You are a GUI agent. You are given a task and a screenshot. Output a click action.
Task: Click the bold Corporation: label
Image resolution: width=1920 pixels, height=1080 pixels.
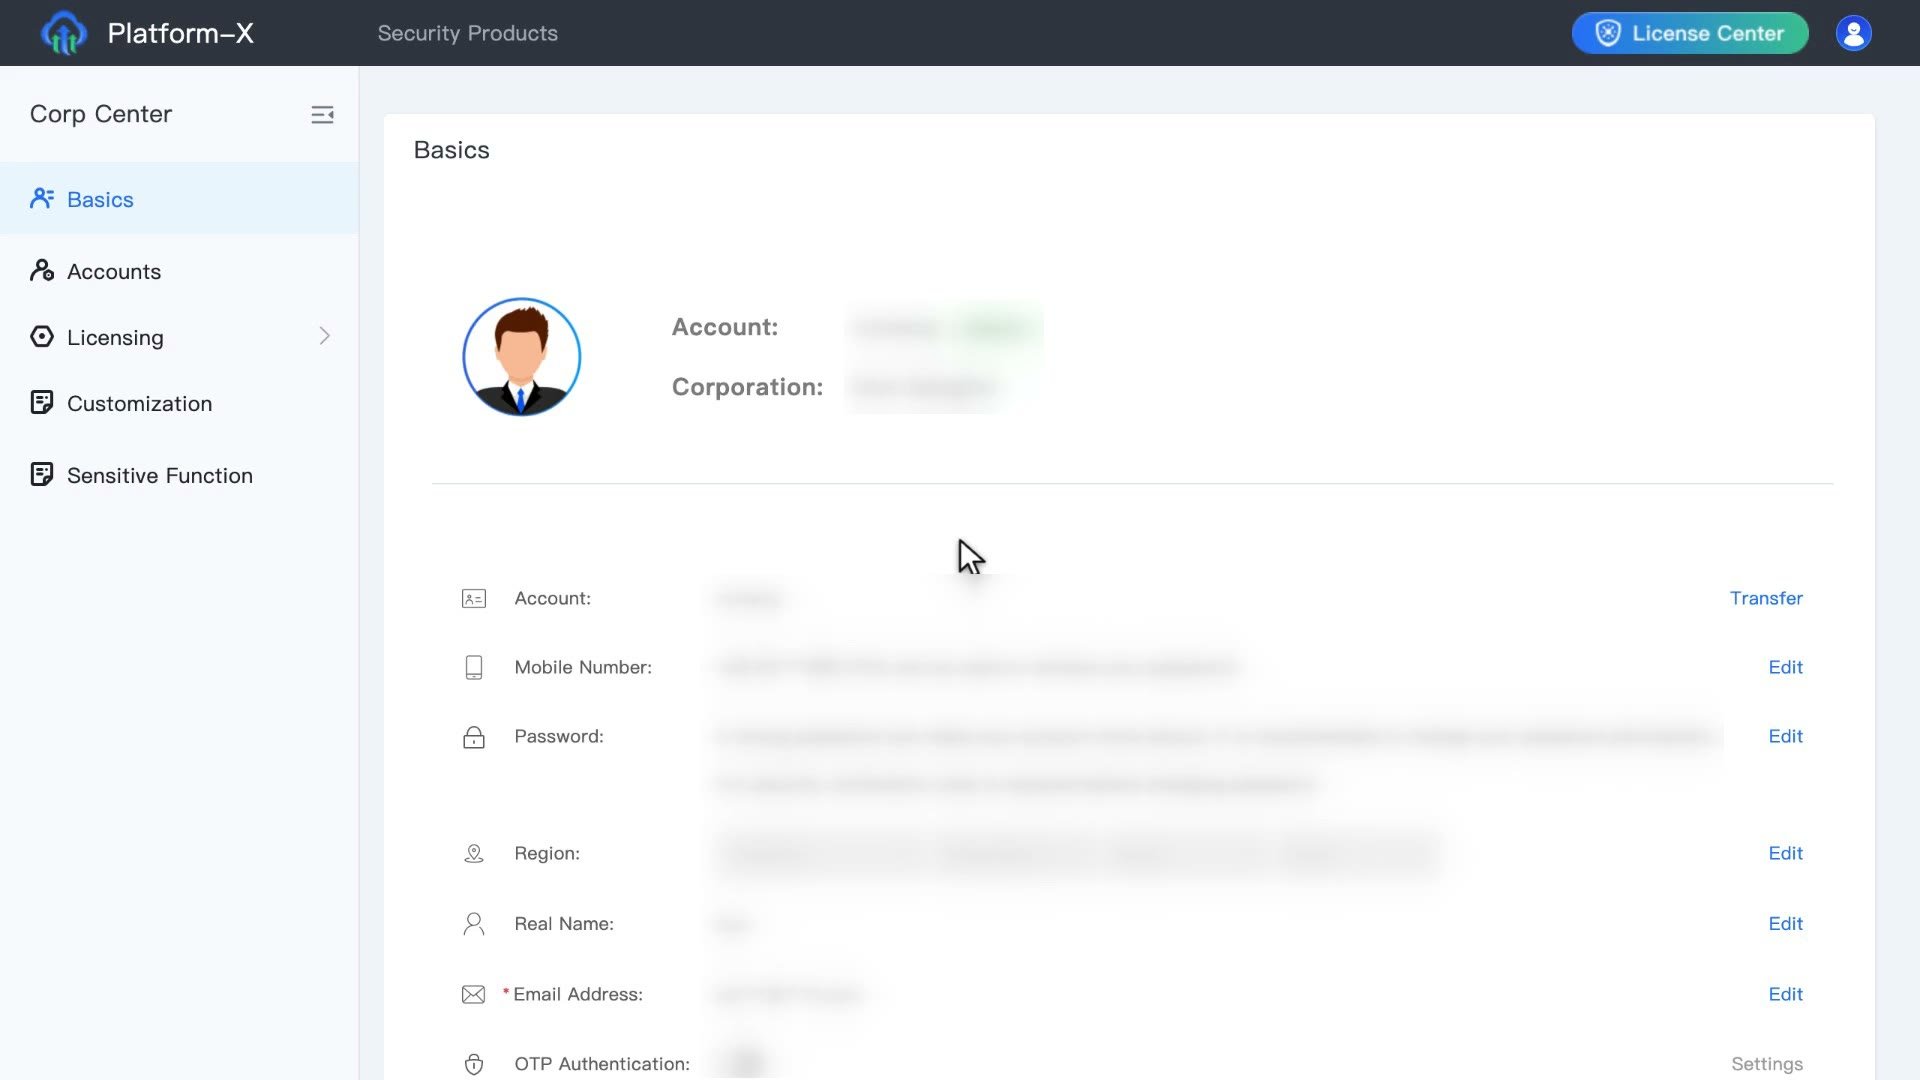[747, 387]
